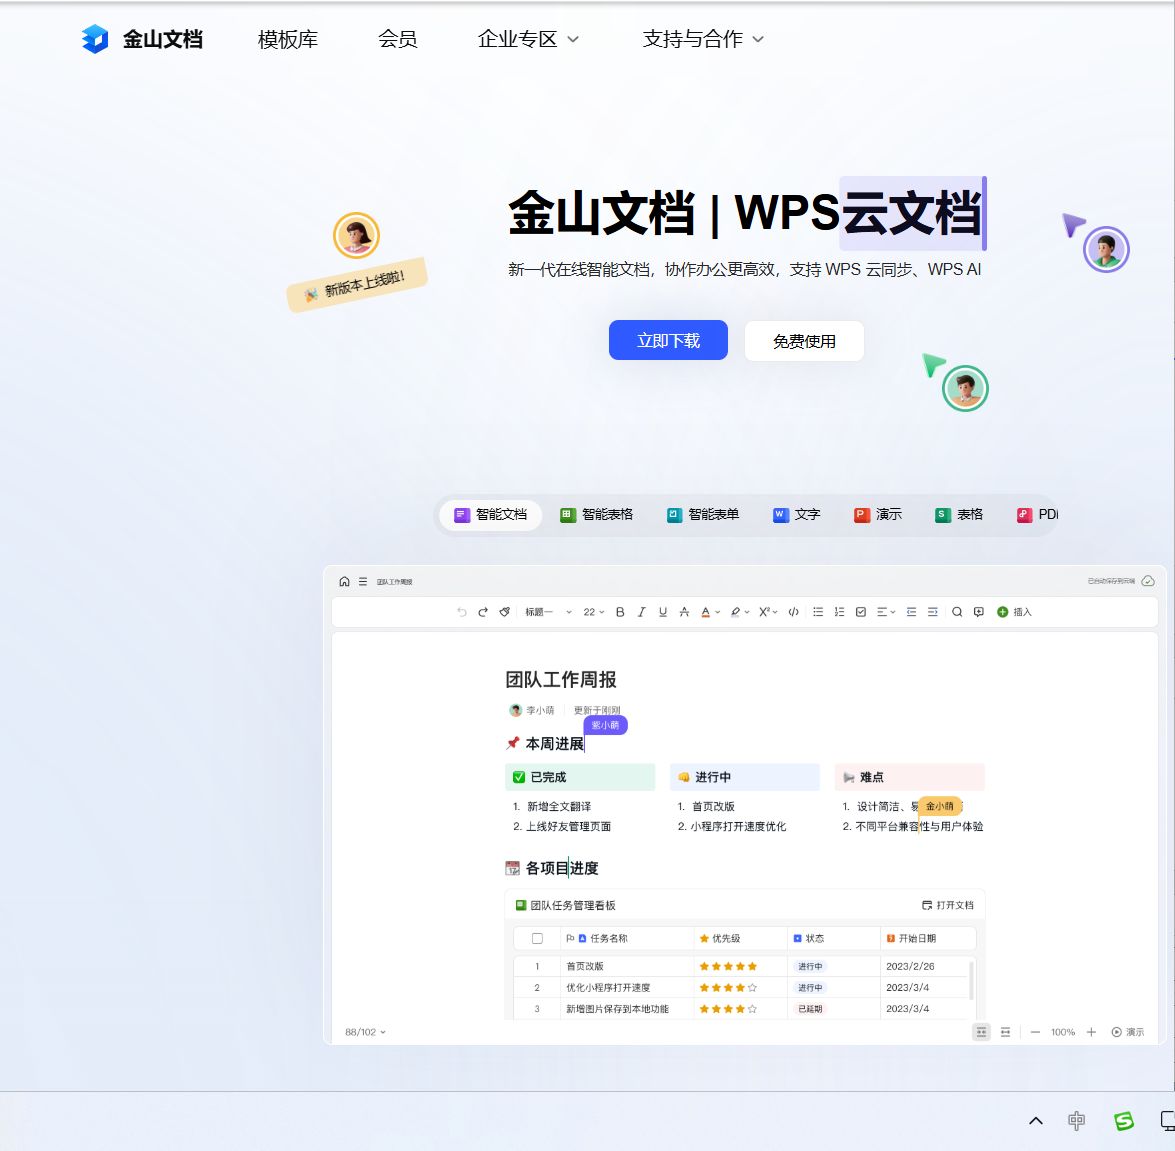Click the star rating for 首页改版
The image size is (1175, 1151).
pos(728,967)
